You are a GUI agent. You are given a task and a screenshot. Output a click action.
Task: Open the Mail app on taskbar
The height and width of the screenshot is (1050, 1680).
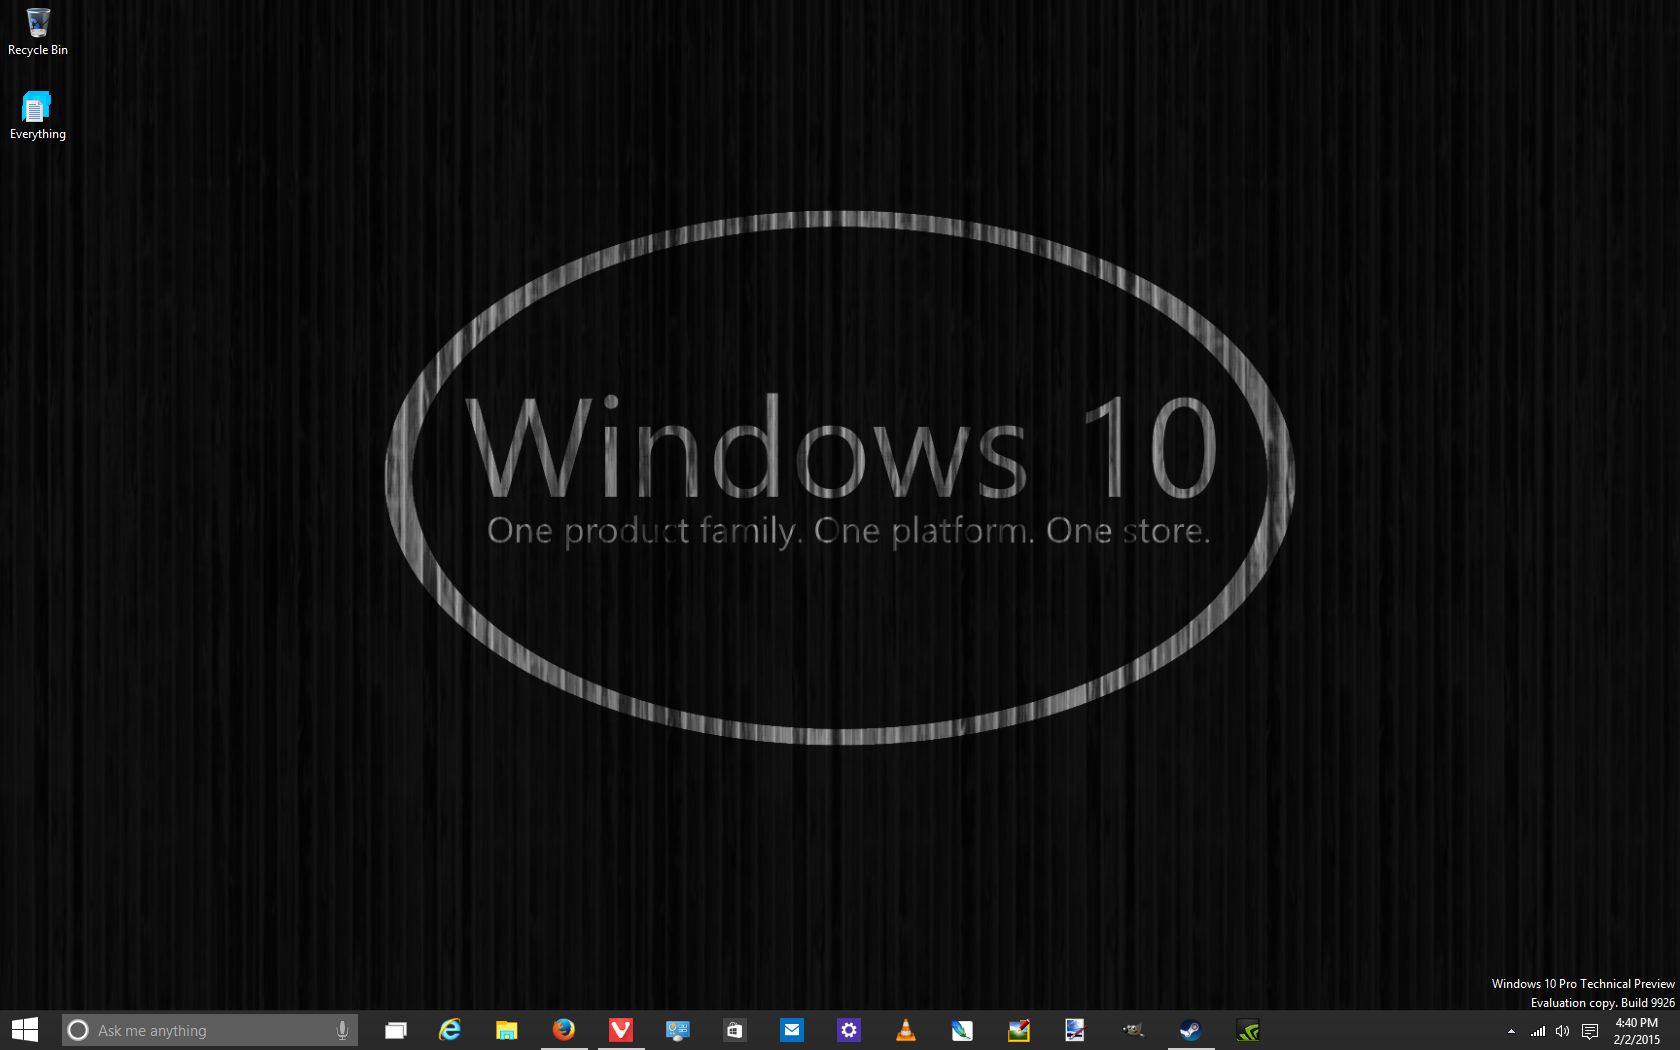point(792,1030)
